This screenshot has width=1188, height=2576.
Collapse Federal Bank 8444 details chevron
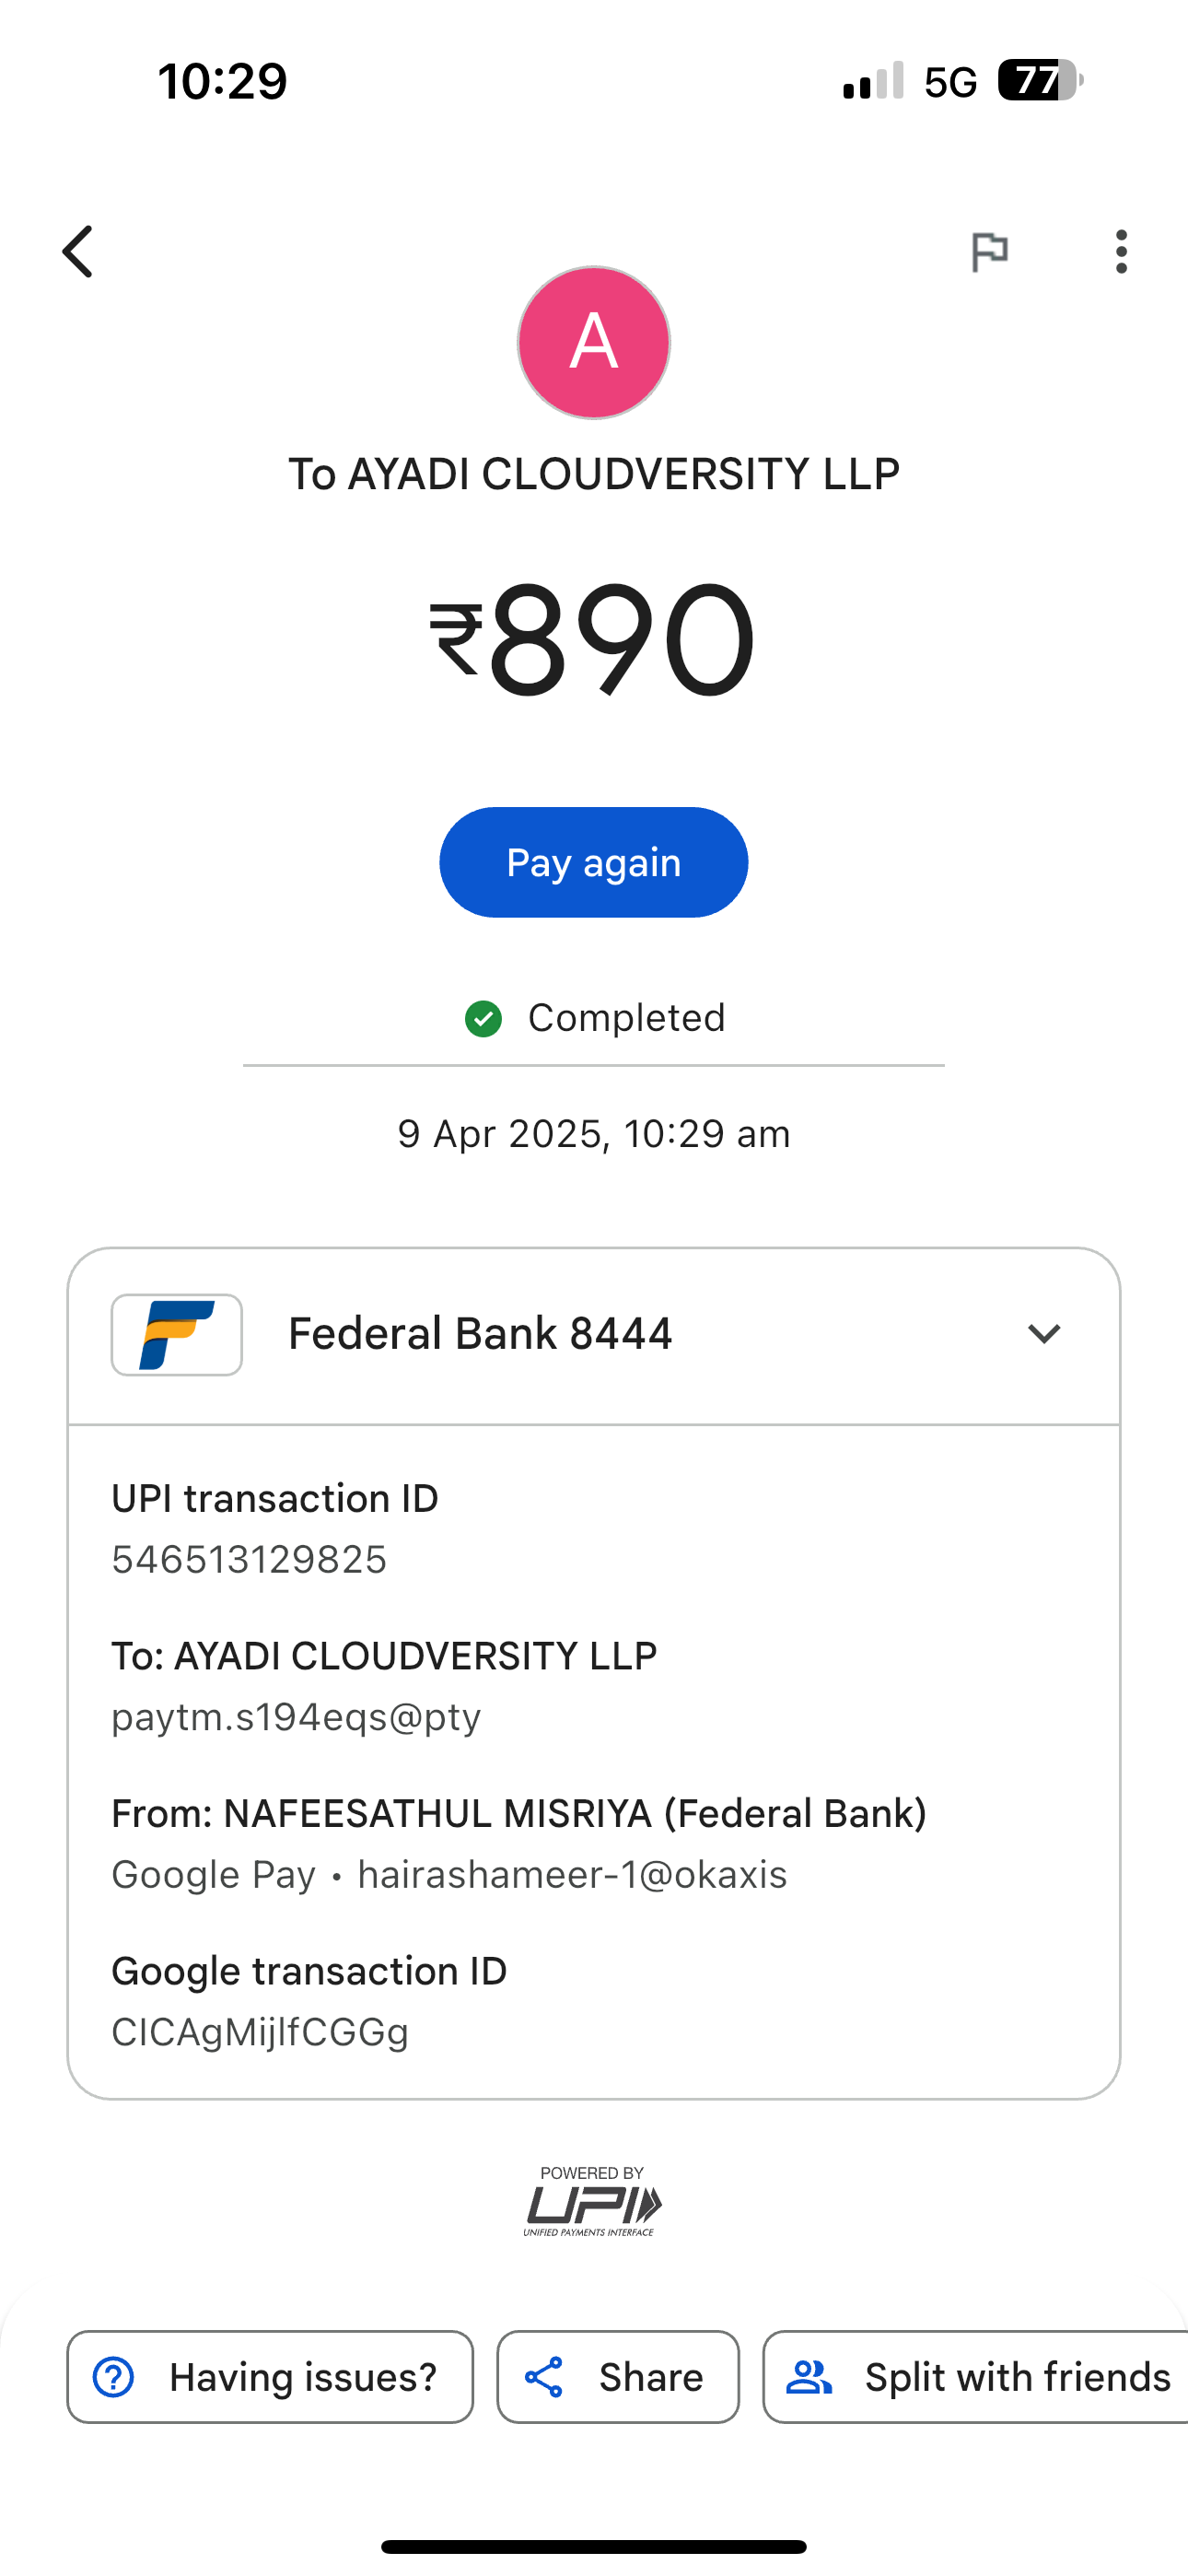pos(1043,1334)
